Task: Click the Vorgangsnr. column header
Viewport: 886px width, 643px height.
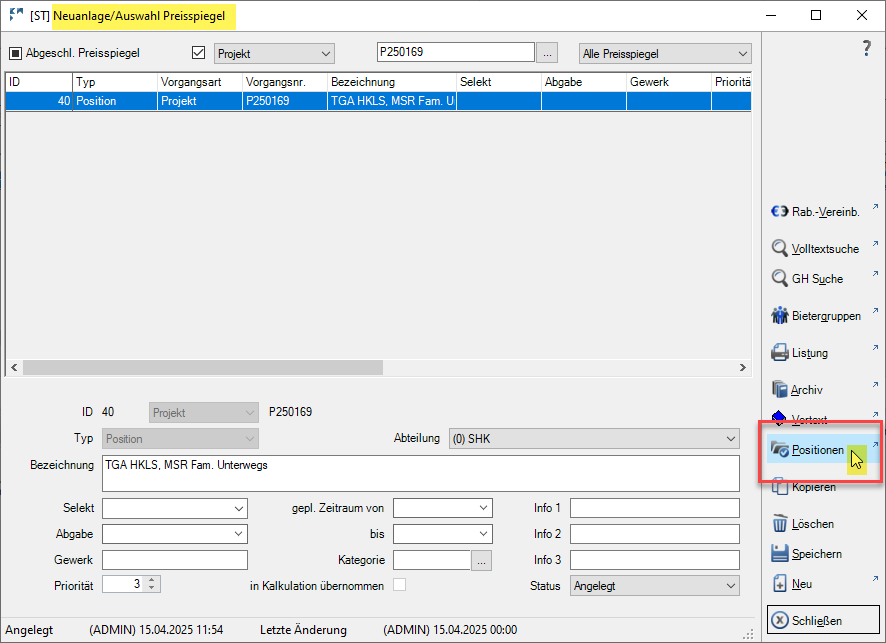Action: tap(283, 82)
